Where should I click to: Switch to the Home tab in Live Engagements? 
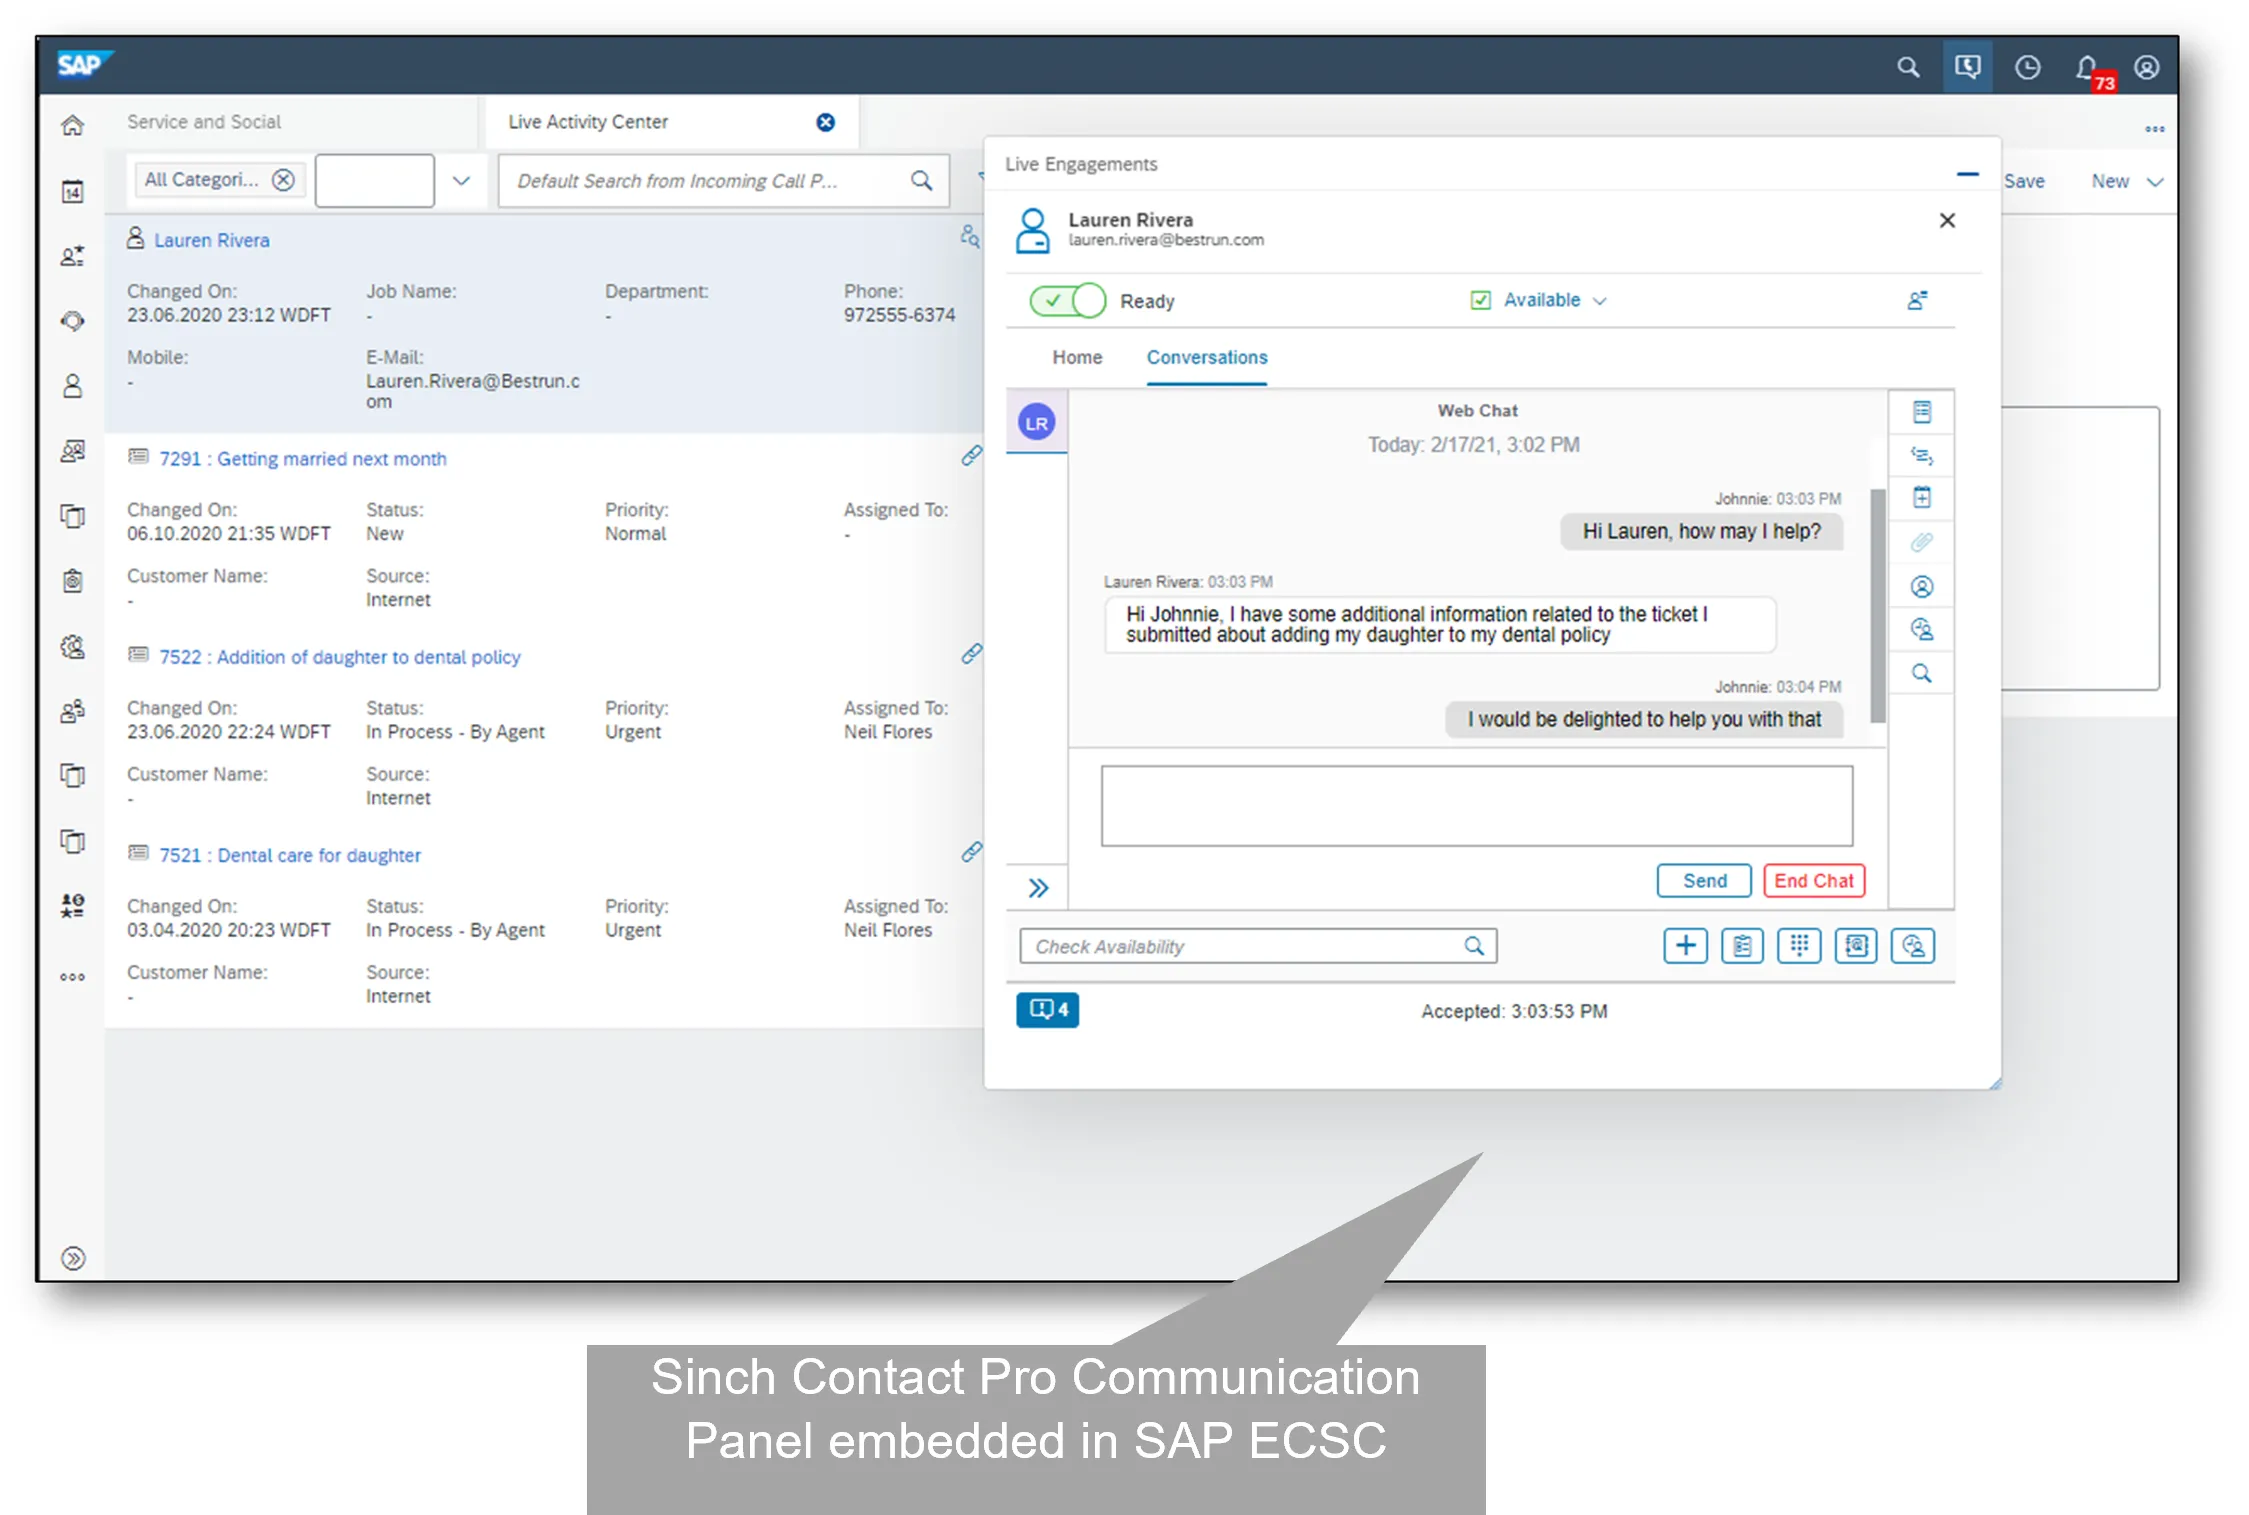tap(1077, 357)
